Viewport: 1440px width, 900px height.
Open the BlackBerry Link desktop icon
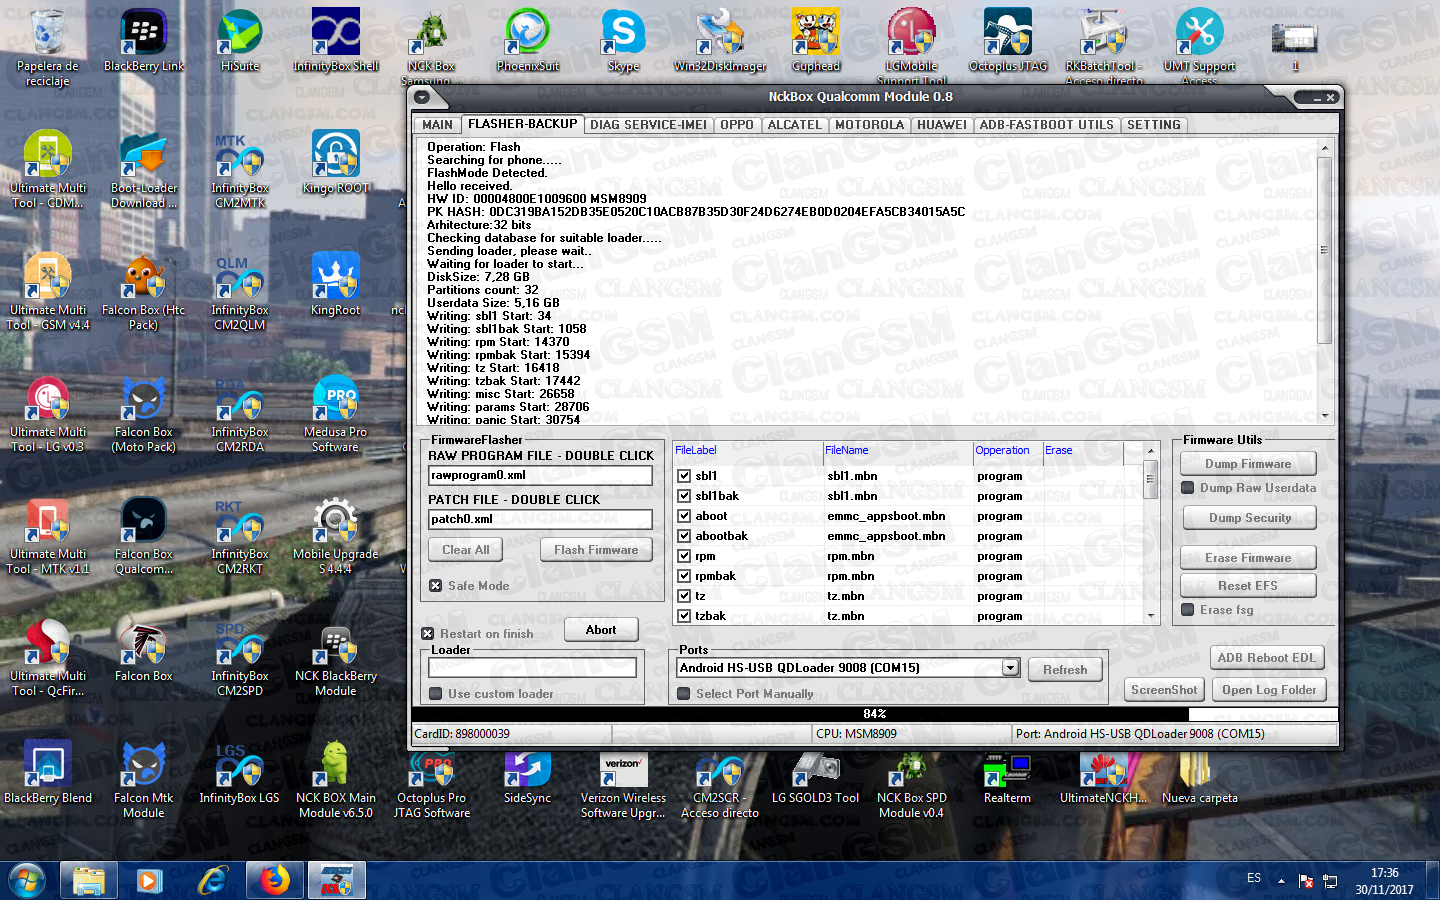(x=144, y=42)
